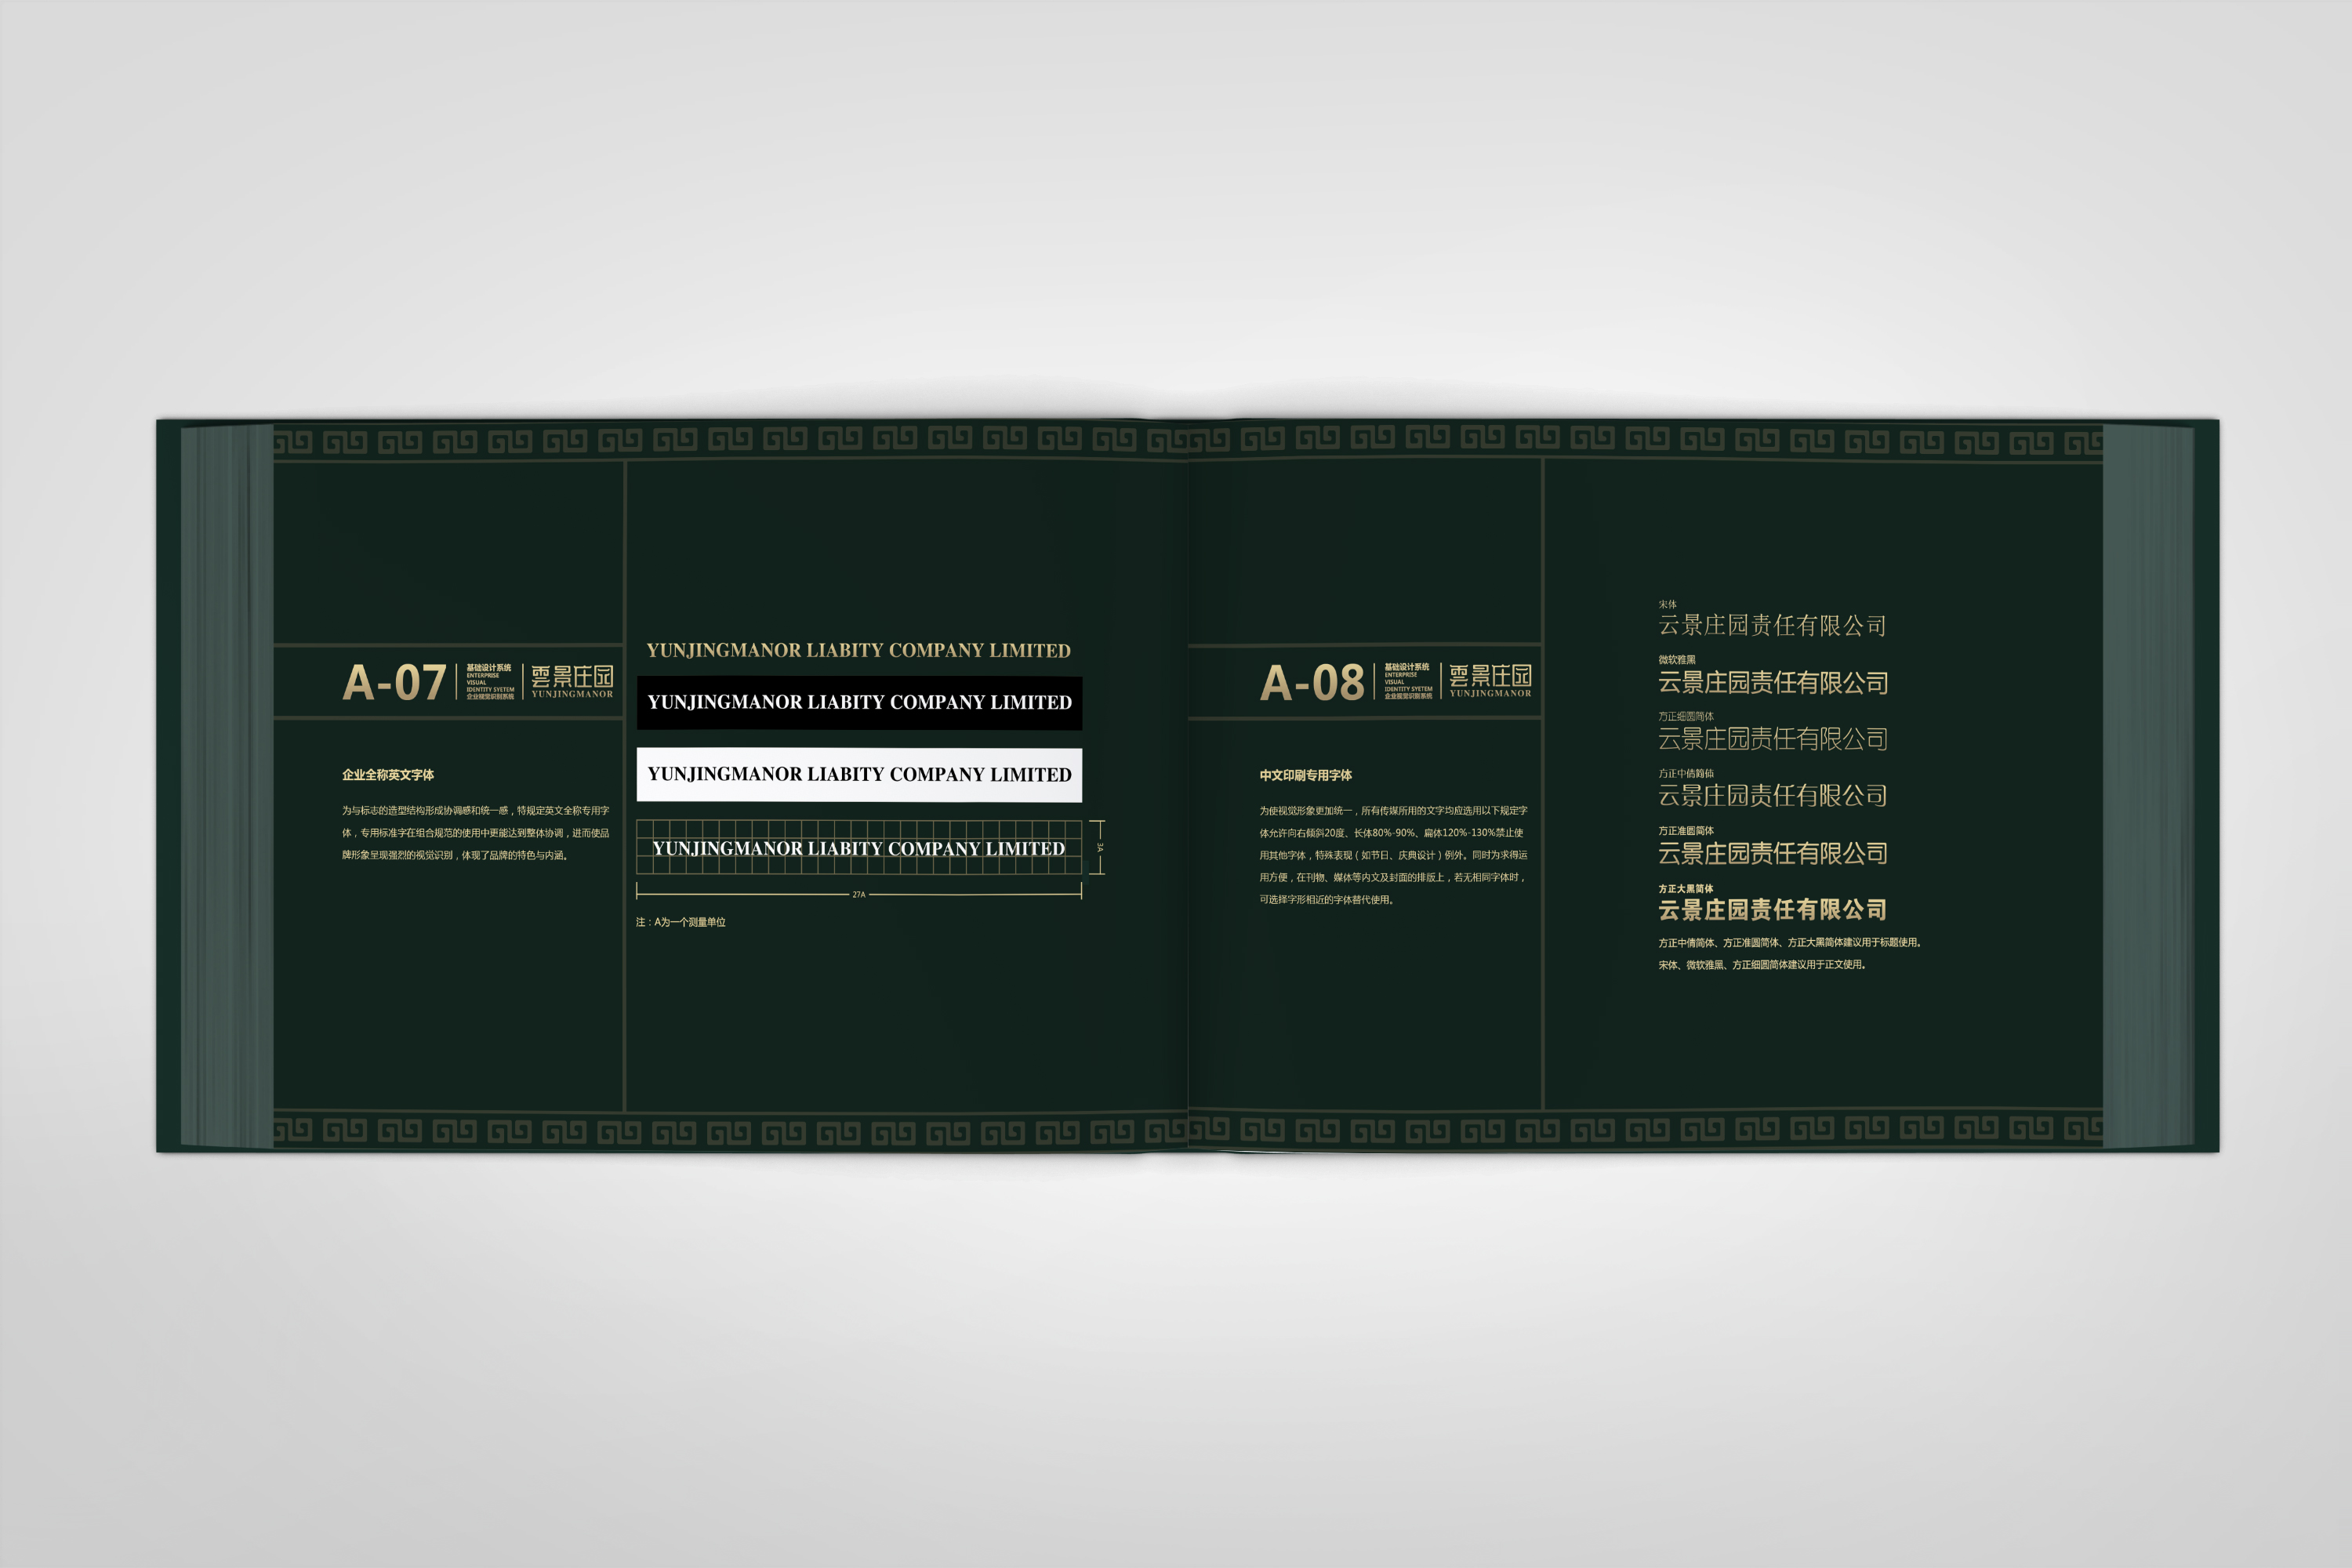Click the white banner company name
This screenshot has height=1568, width=2352.
[859, 775]
